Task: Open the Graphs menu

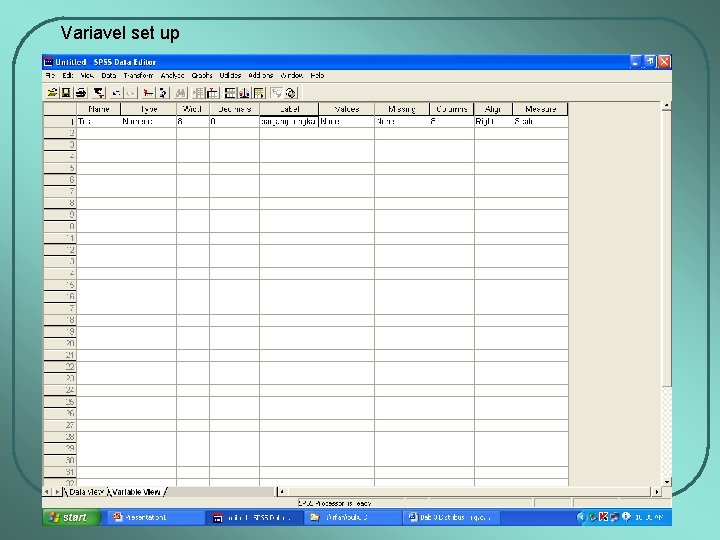Action: click(x=202, y=75)
